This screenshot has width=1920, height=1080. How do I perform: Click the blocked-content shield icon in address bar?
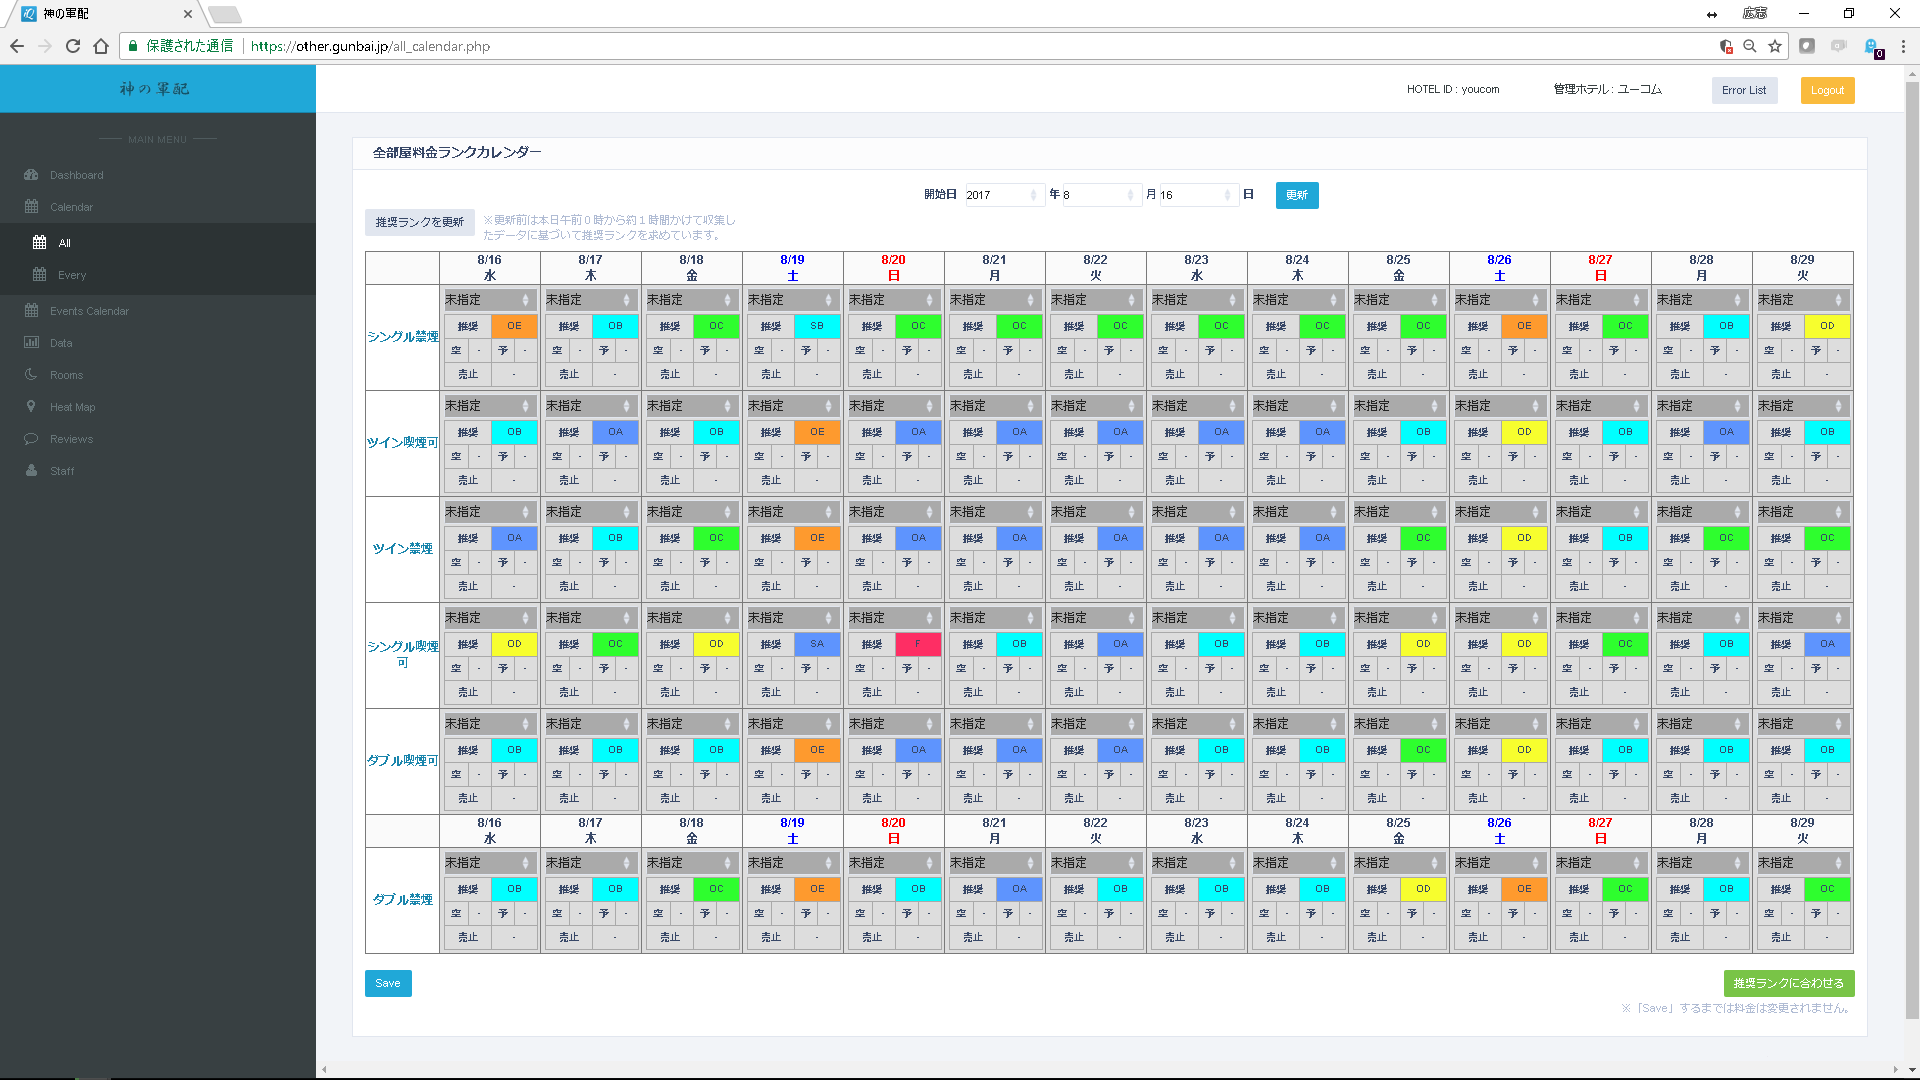1725,46
